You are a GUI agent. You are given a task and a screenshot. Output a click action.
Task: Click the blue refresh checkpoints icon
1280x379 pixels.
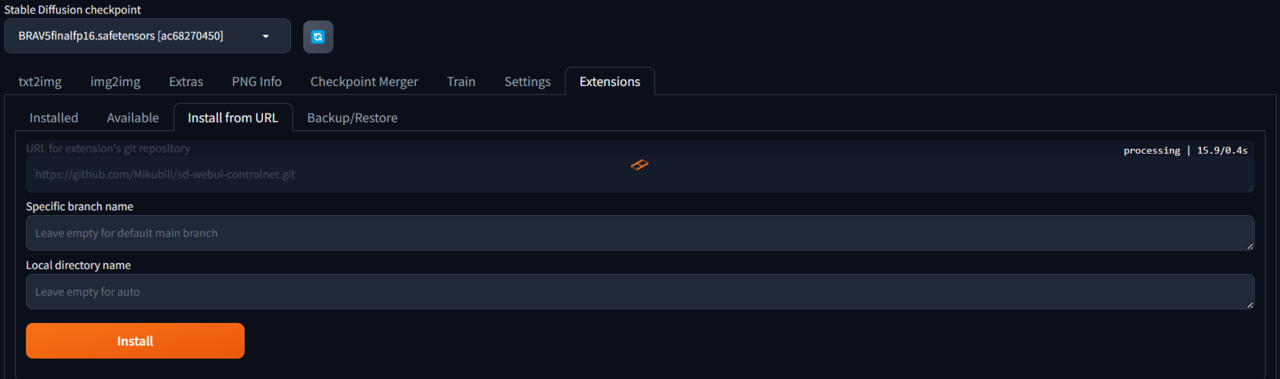click(x=318, y=37)
